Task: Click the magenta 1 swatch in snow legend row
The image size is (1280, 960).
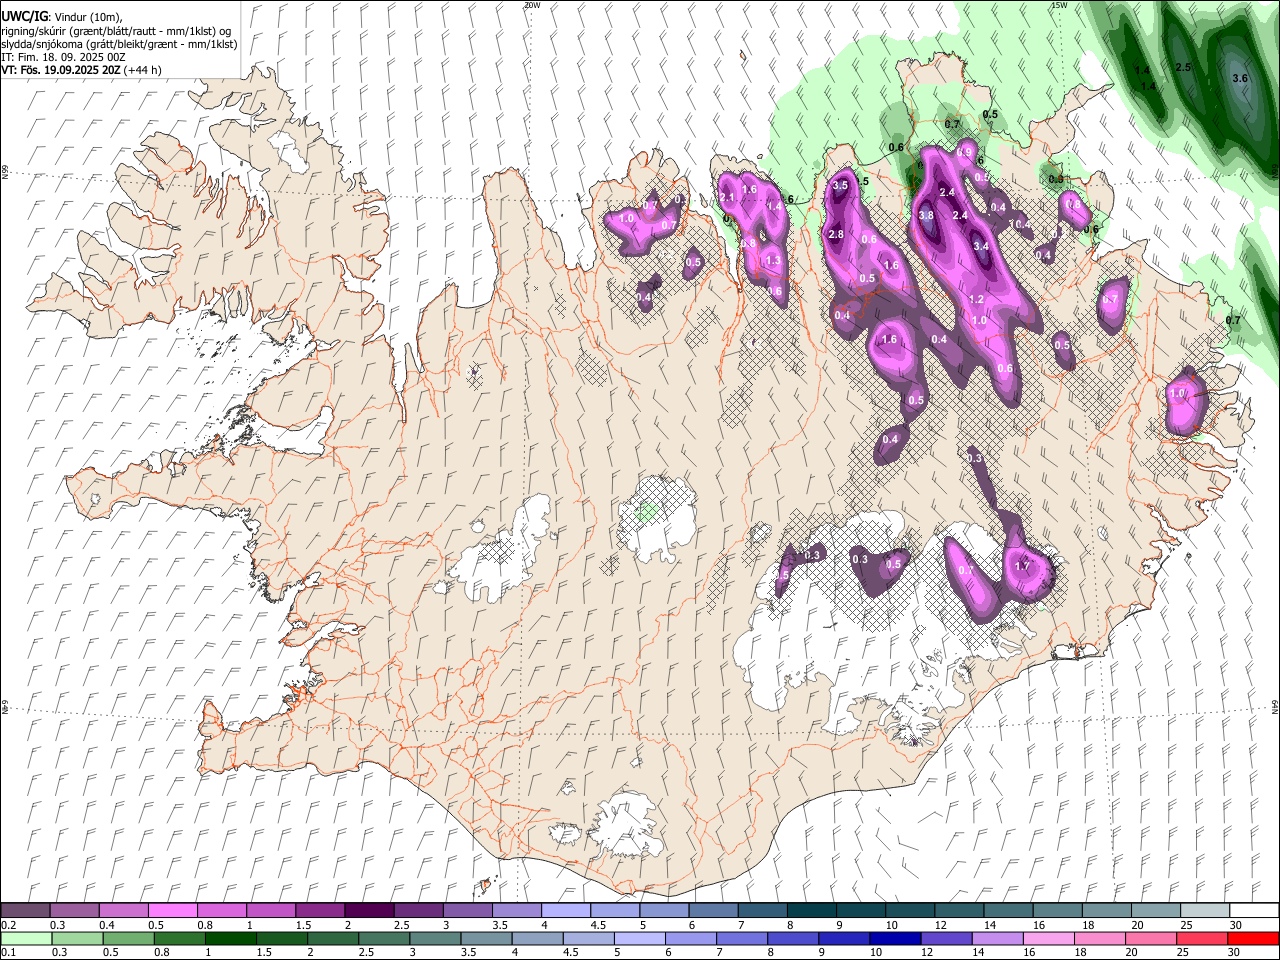Action: [271, 910]
